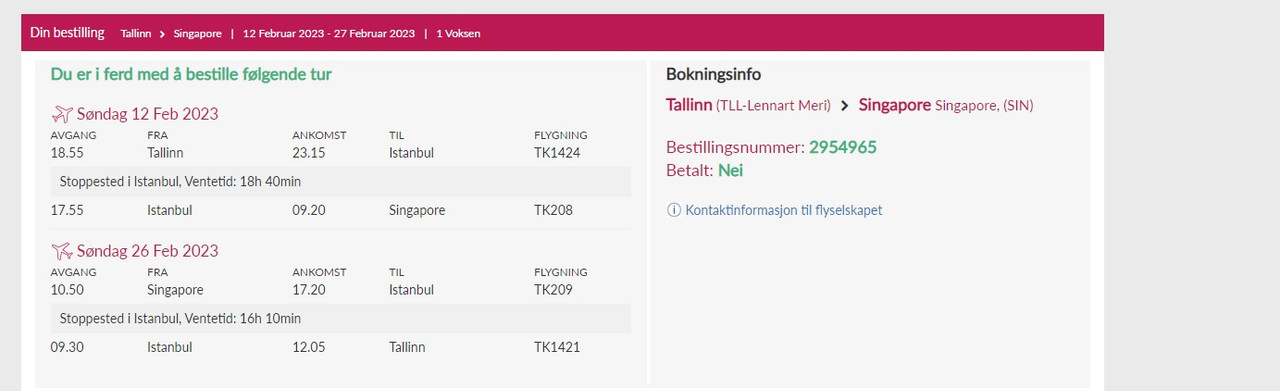Click the outbound flight airplane icon
The height and width of the screenshot is (391, 1280).
click(62, 113)
